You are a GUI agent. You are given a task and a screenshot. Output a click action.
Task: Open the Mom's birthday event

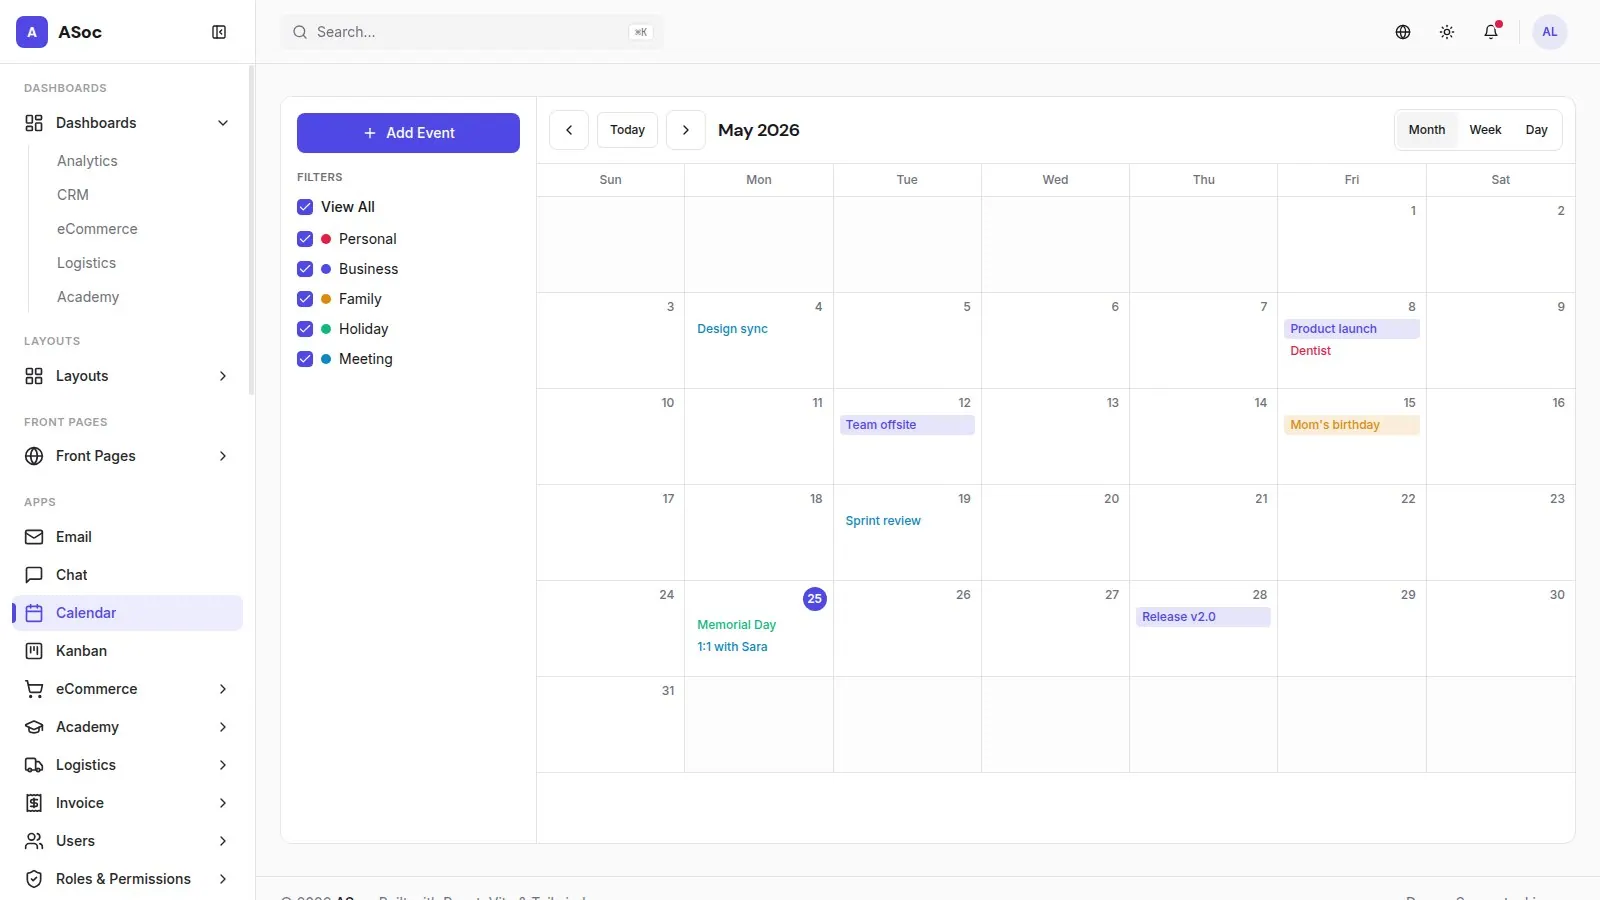[x=1352, y=425]
